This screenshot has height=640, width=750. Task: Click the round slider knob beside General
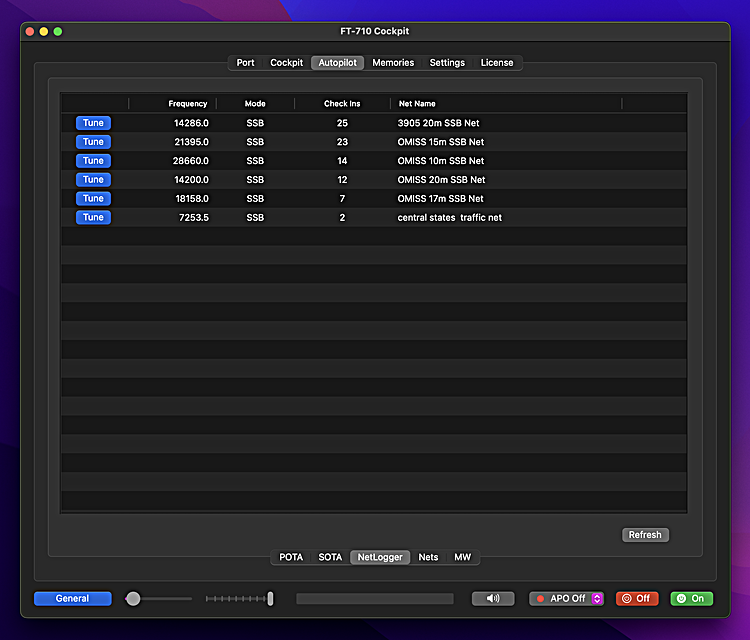[133, 598]
